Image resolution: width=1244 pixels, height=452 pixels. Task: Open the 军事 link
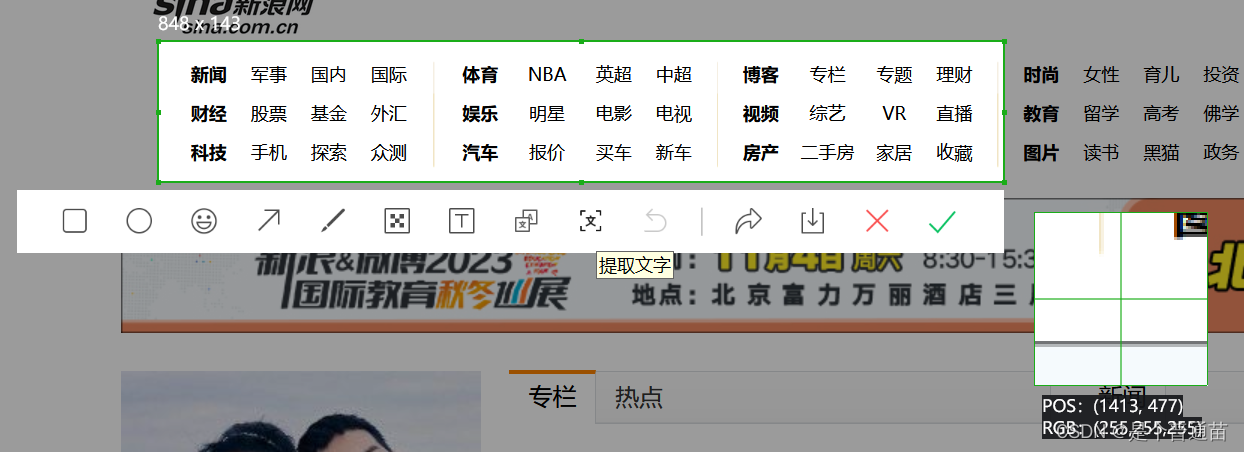[x=269, y=75]
